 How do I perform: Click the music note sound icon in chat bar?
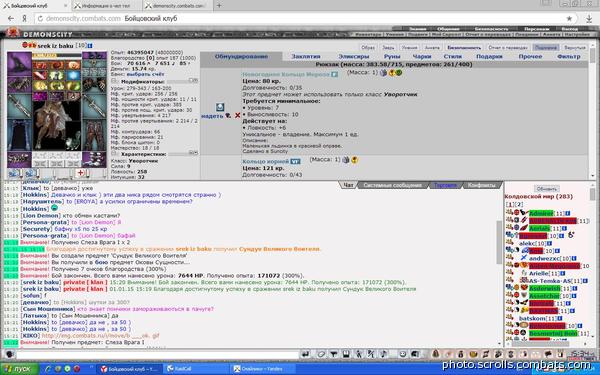coord(383,354)
